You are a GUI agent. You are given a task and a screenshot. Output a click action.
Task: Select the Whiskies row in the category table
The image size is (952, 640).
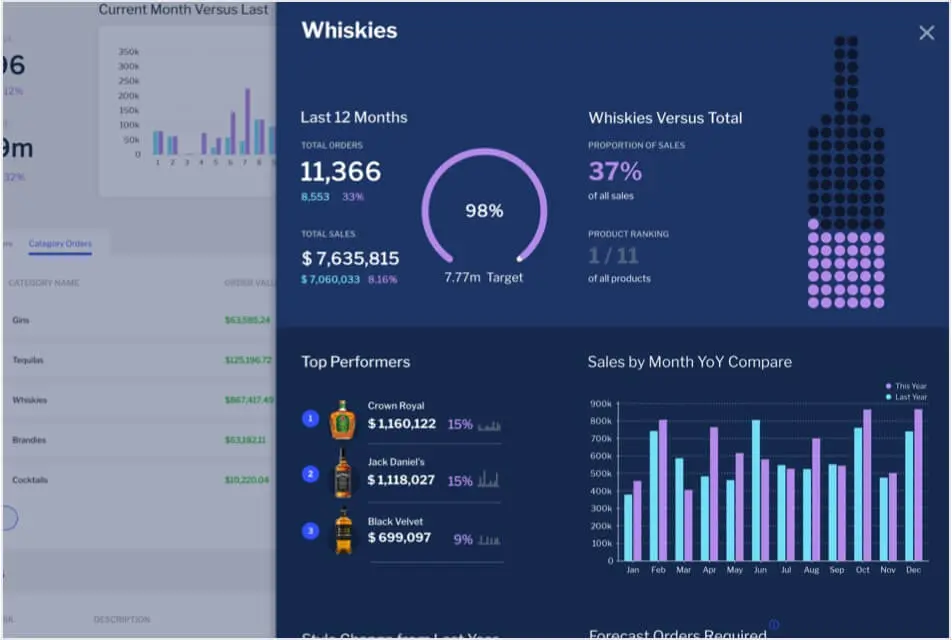click(30, 400)
